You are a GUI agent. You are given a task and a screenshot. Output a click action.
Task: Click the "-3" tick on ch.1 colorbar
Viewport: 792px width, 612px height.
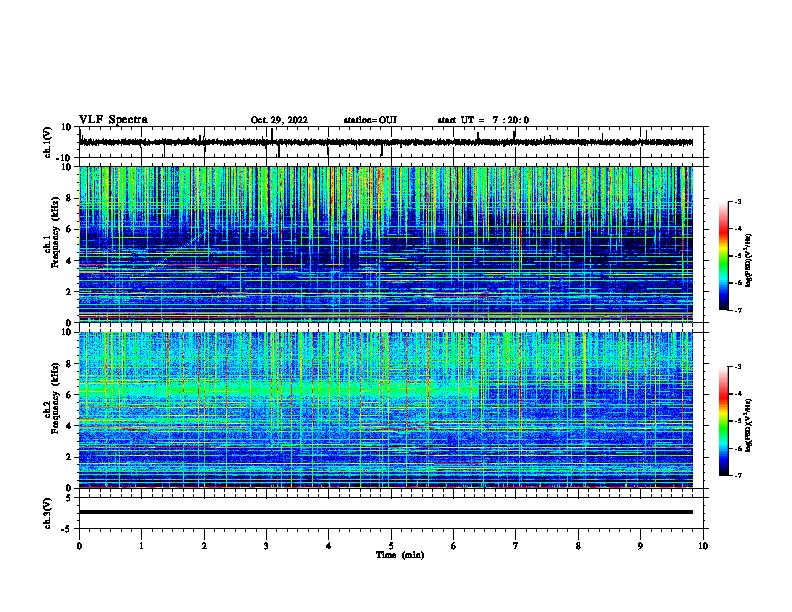pos(738,201)
